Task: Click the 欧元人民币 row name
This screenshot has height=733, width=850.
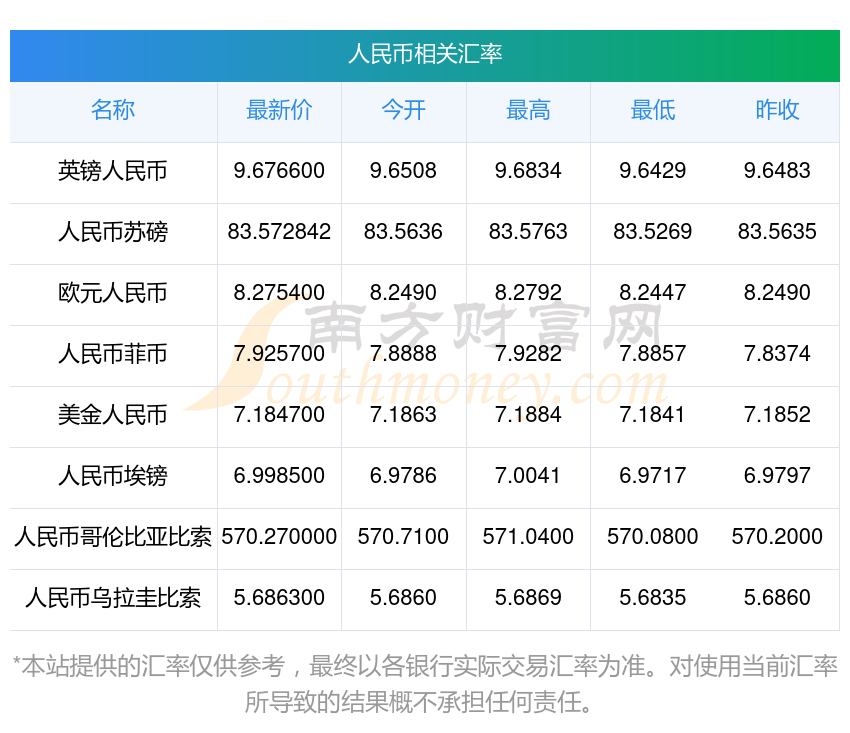Action: [113, 293]
